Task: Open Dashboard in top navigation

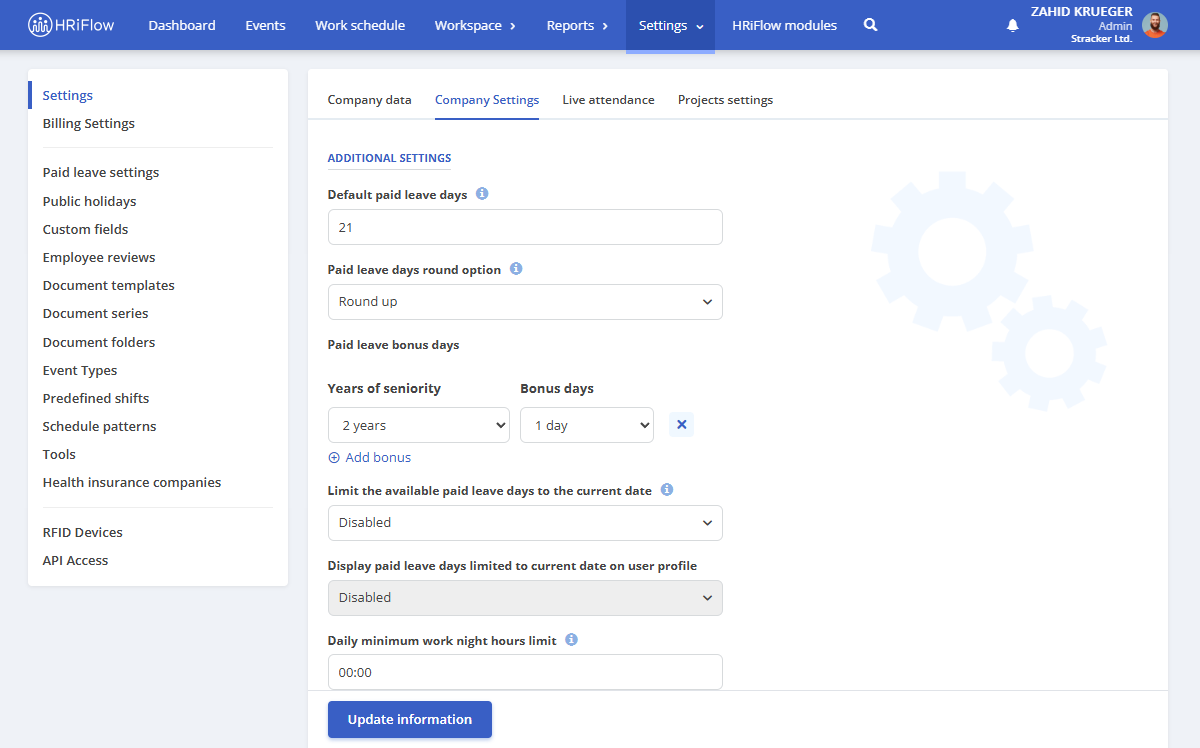Action: (182, 25)
